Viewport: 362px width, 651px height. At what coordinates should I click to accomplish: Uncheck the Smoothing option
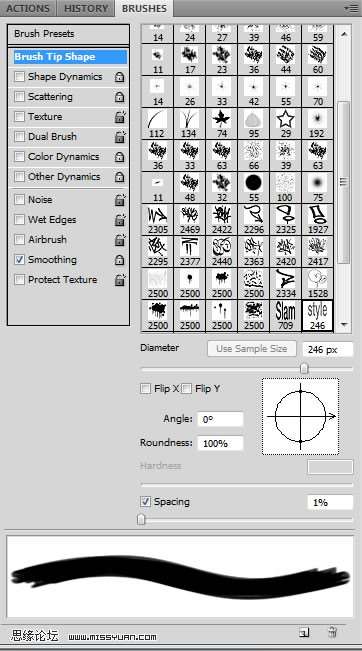(19, 260)
